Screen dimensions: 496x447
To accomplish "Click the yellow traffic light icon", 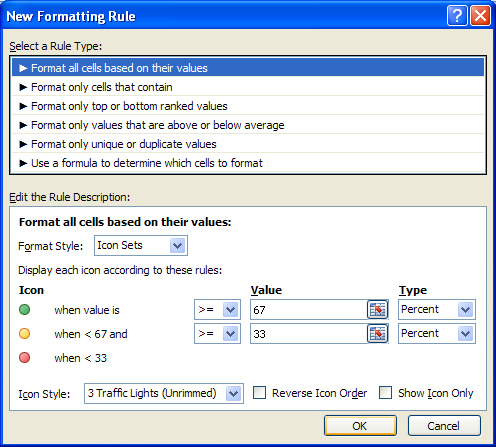I will (x=25, y=334).
